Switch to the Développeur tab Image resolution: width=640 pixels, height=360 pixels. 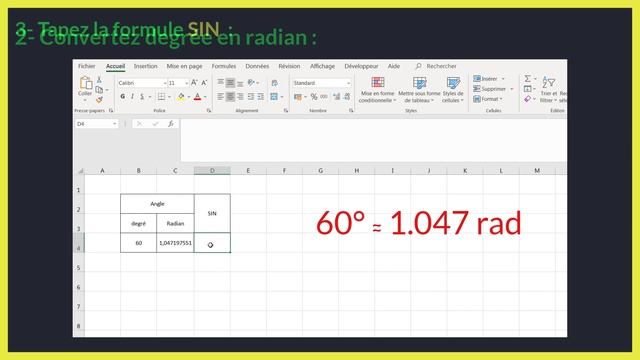tap(361, 66)
